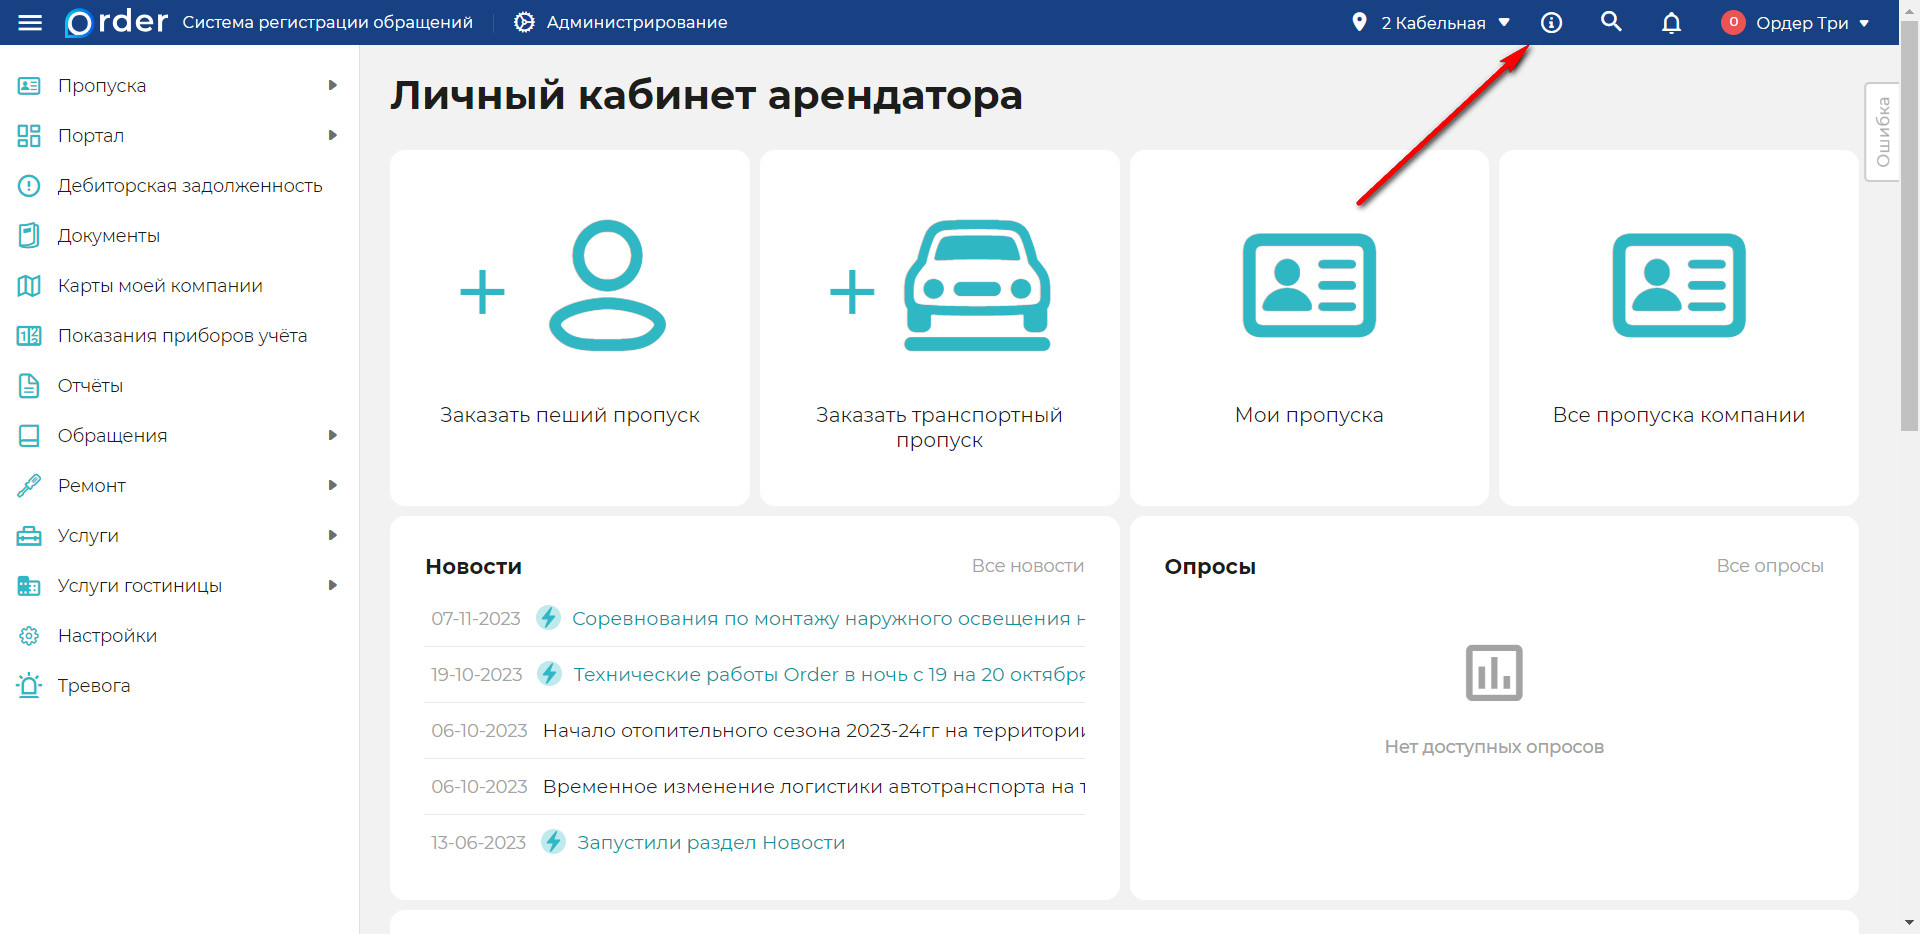1920x934 pixels.
Task: Click the Тревога alarm bell icon
Action: pos(28,685)
